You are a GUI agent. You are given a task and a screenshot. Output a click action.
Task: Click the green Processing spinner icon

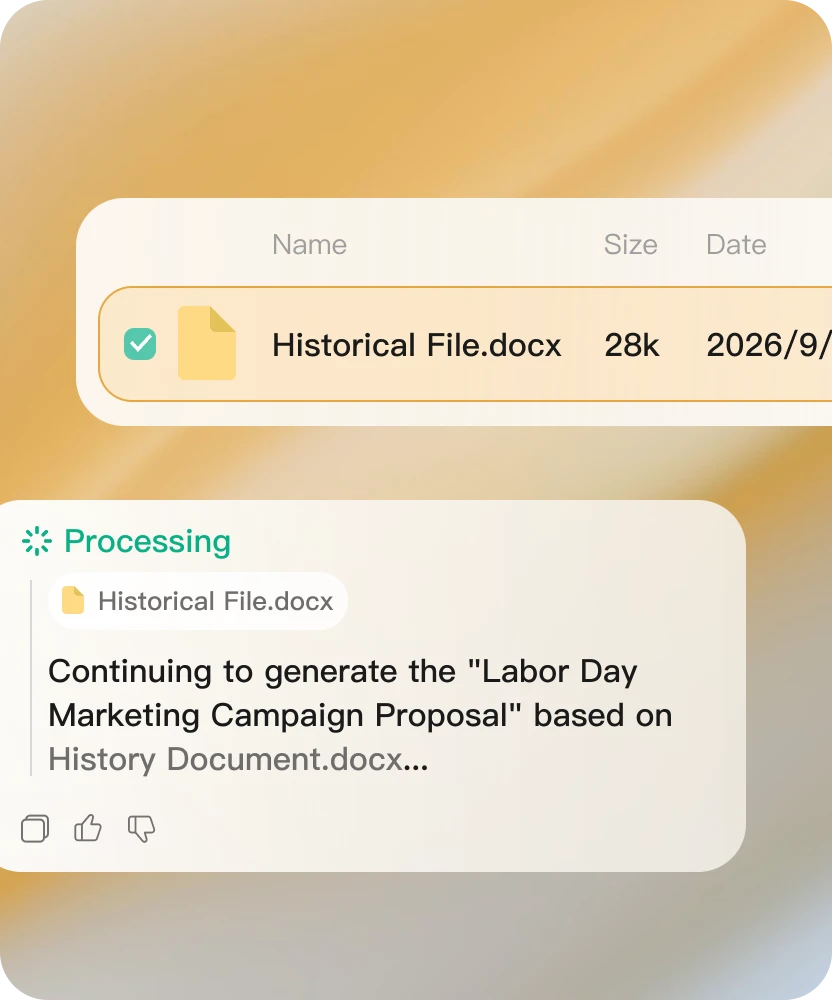37,541
